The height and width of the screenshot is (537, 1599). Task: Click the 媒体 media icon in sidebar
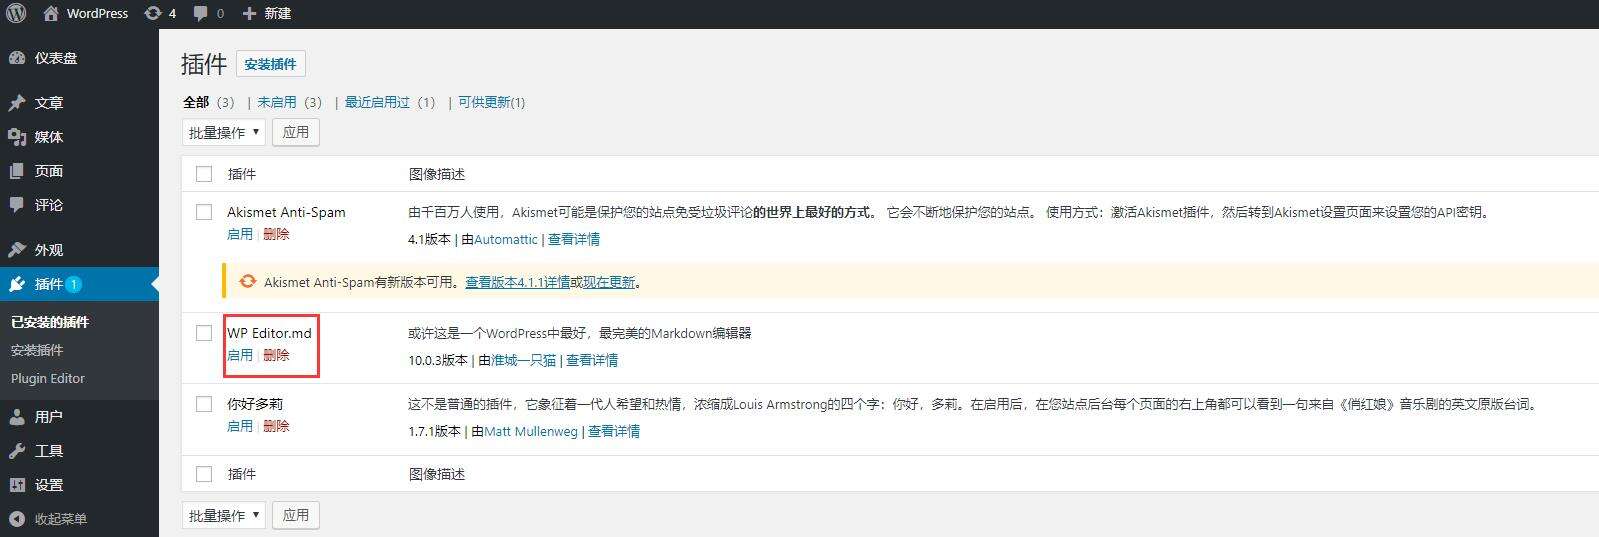coord(16,137)
